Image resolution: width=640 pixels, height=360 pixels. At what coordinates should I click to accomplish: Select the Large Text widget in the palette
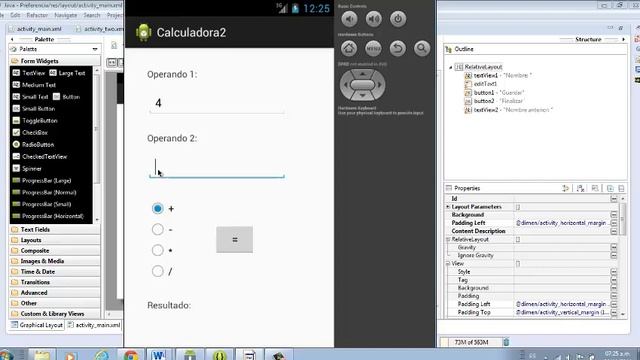coord(67,73)
